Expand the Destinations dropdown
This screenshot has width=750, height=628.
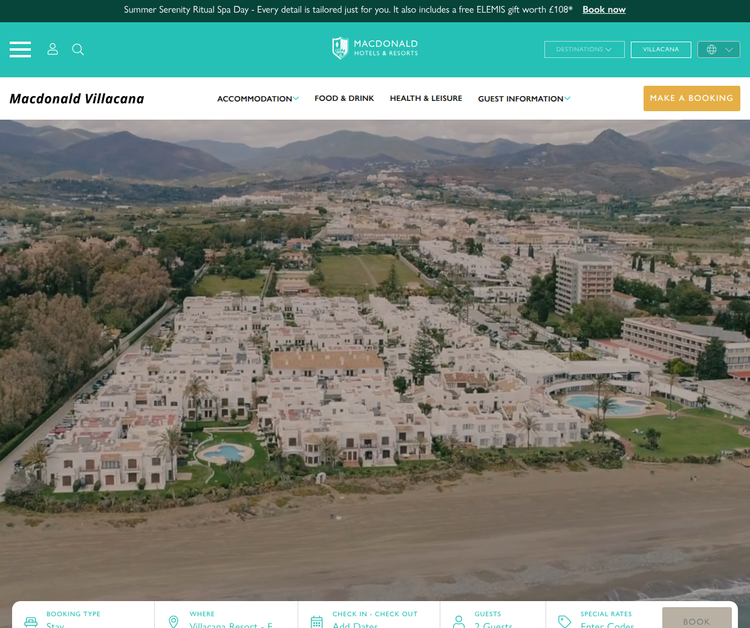(x=584, y=49)
